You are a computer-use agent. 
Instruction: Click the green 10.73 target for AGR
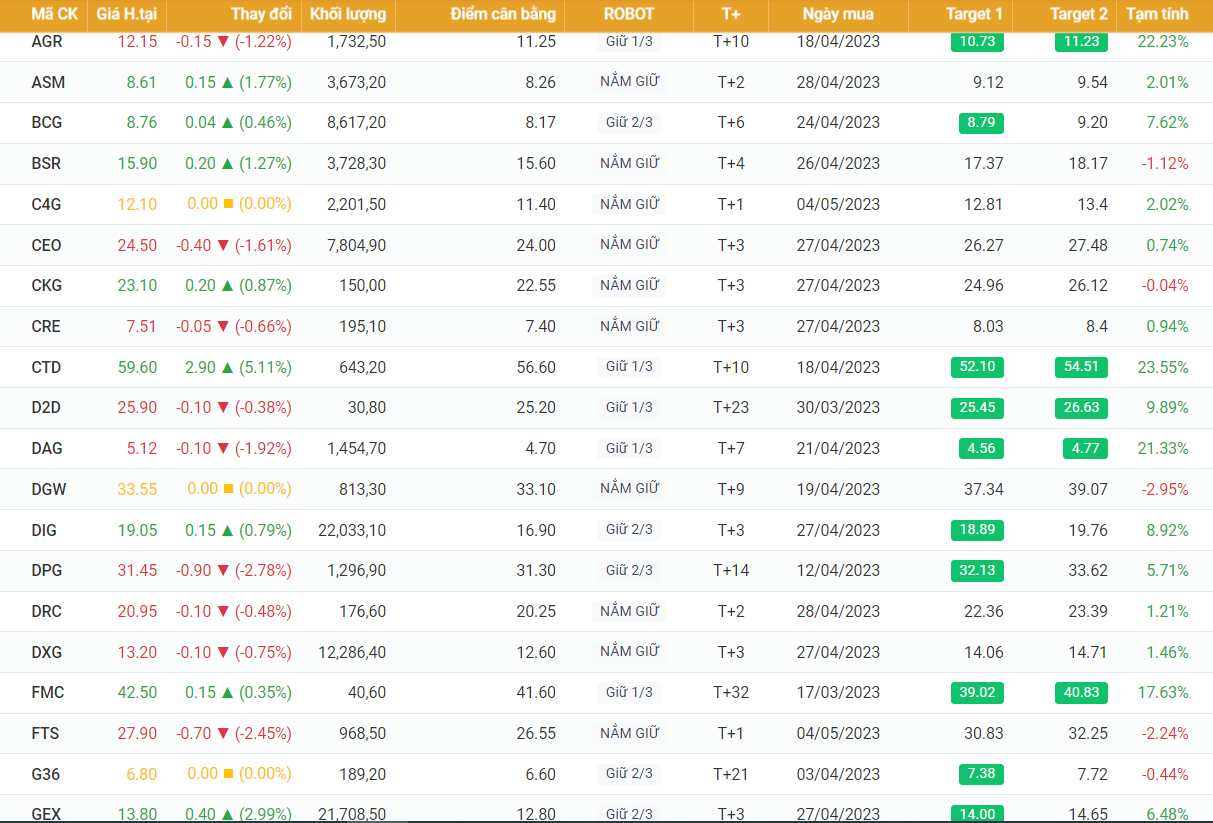click(977, 41)
